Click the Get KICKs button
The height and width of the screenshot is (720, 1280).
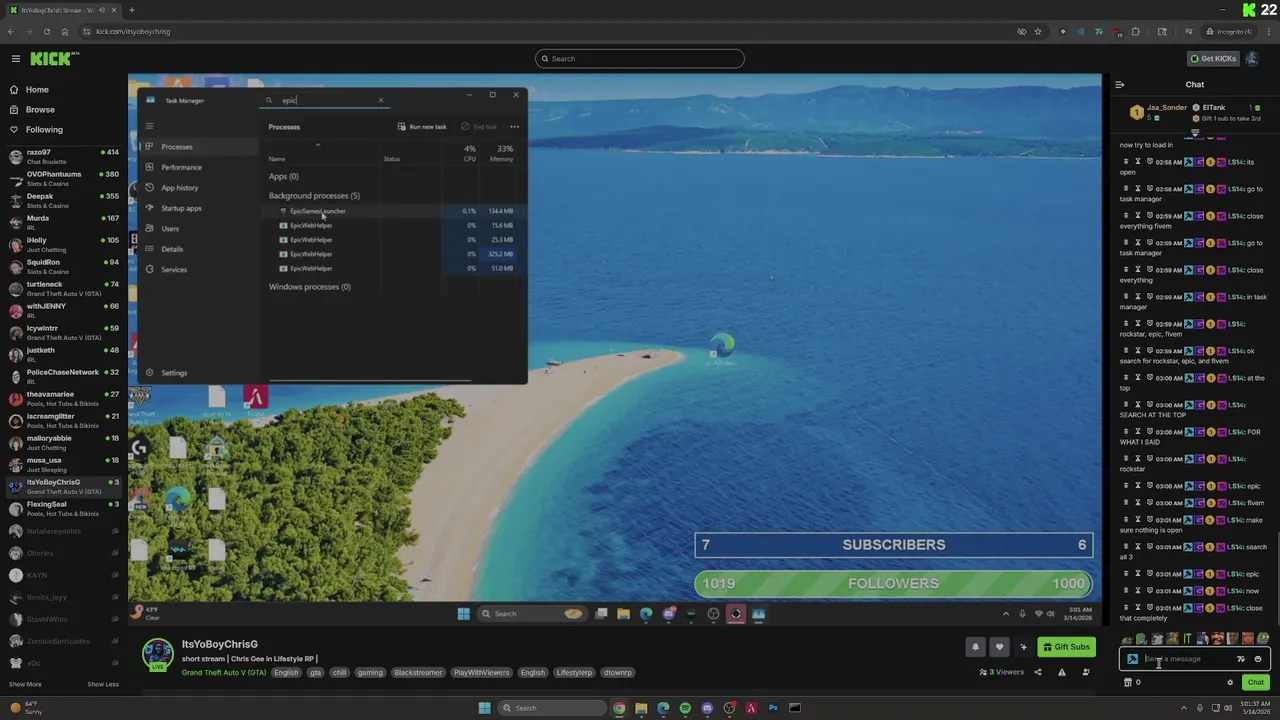1213,59
